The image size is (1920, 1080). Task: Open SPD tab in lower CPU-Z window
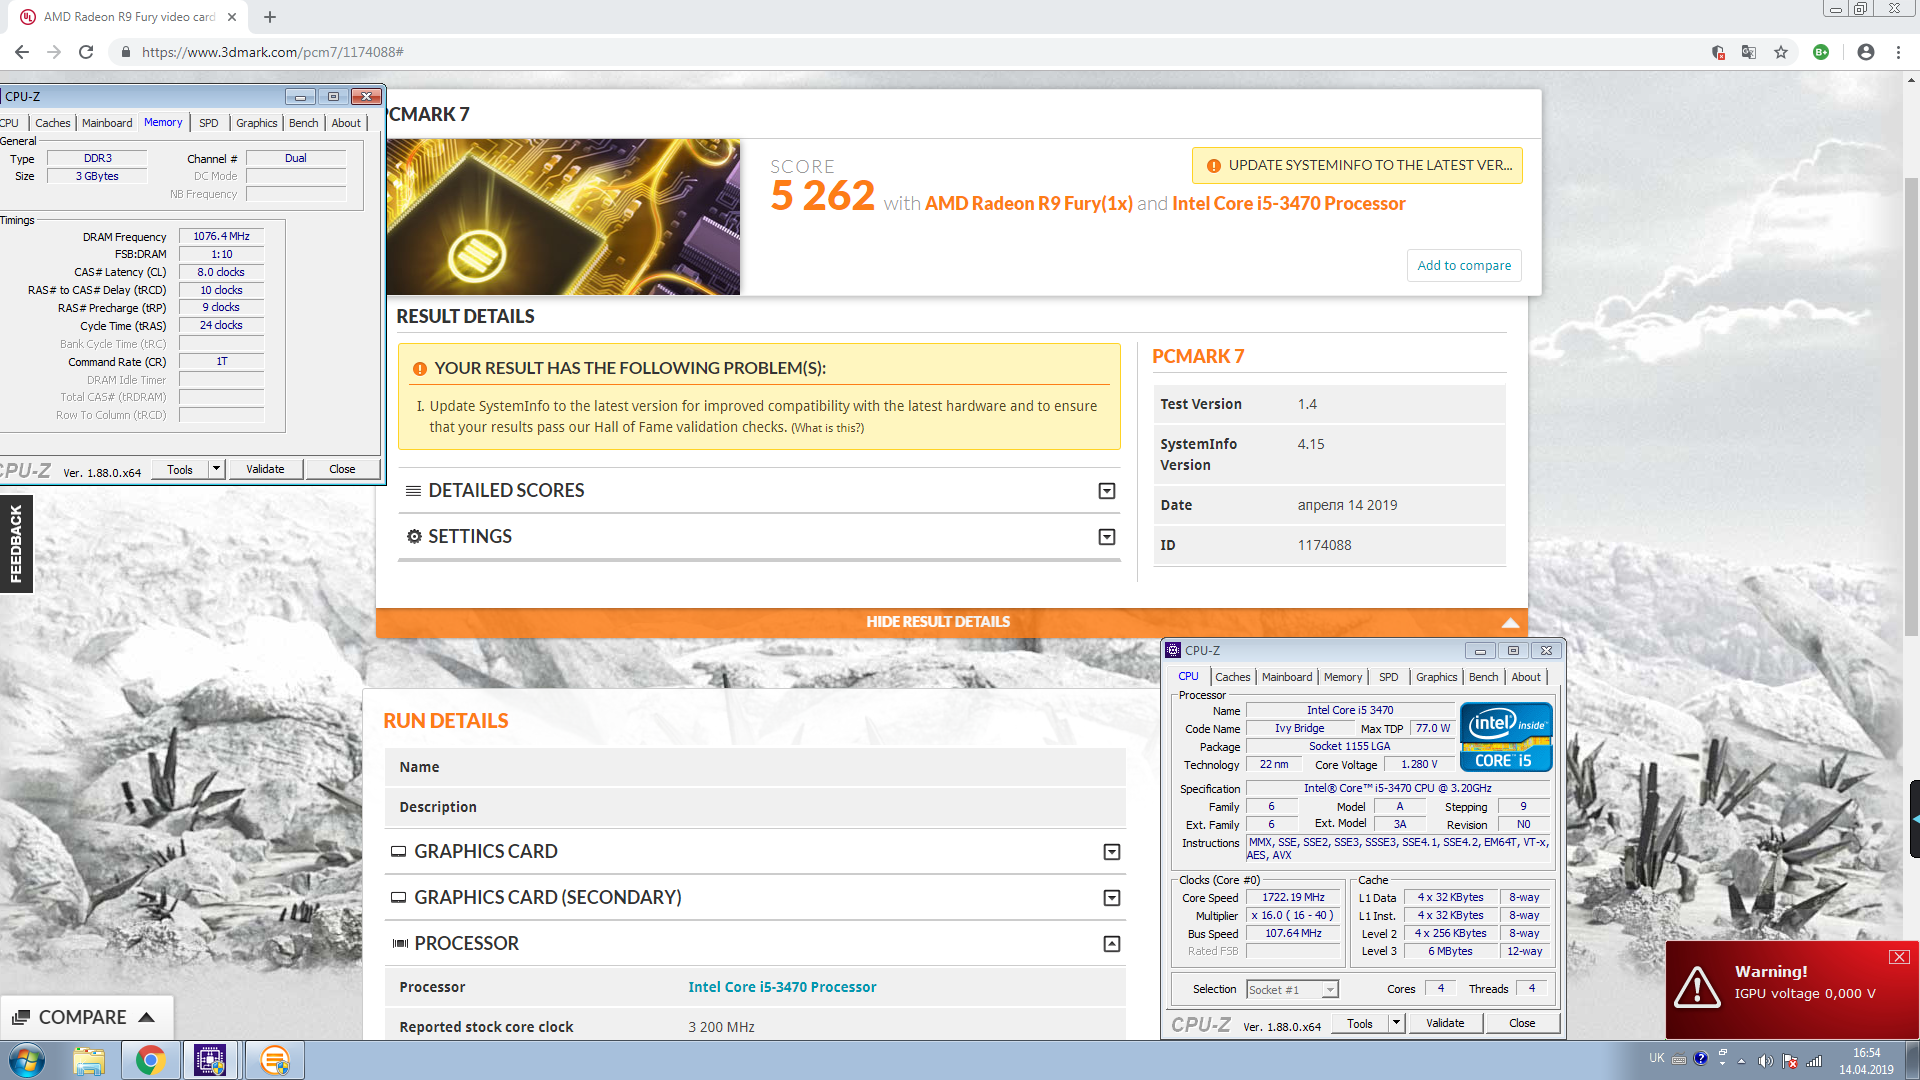[1389, 677]
